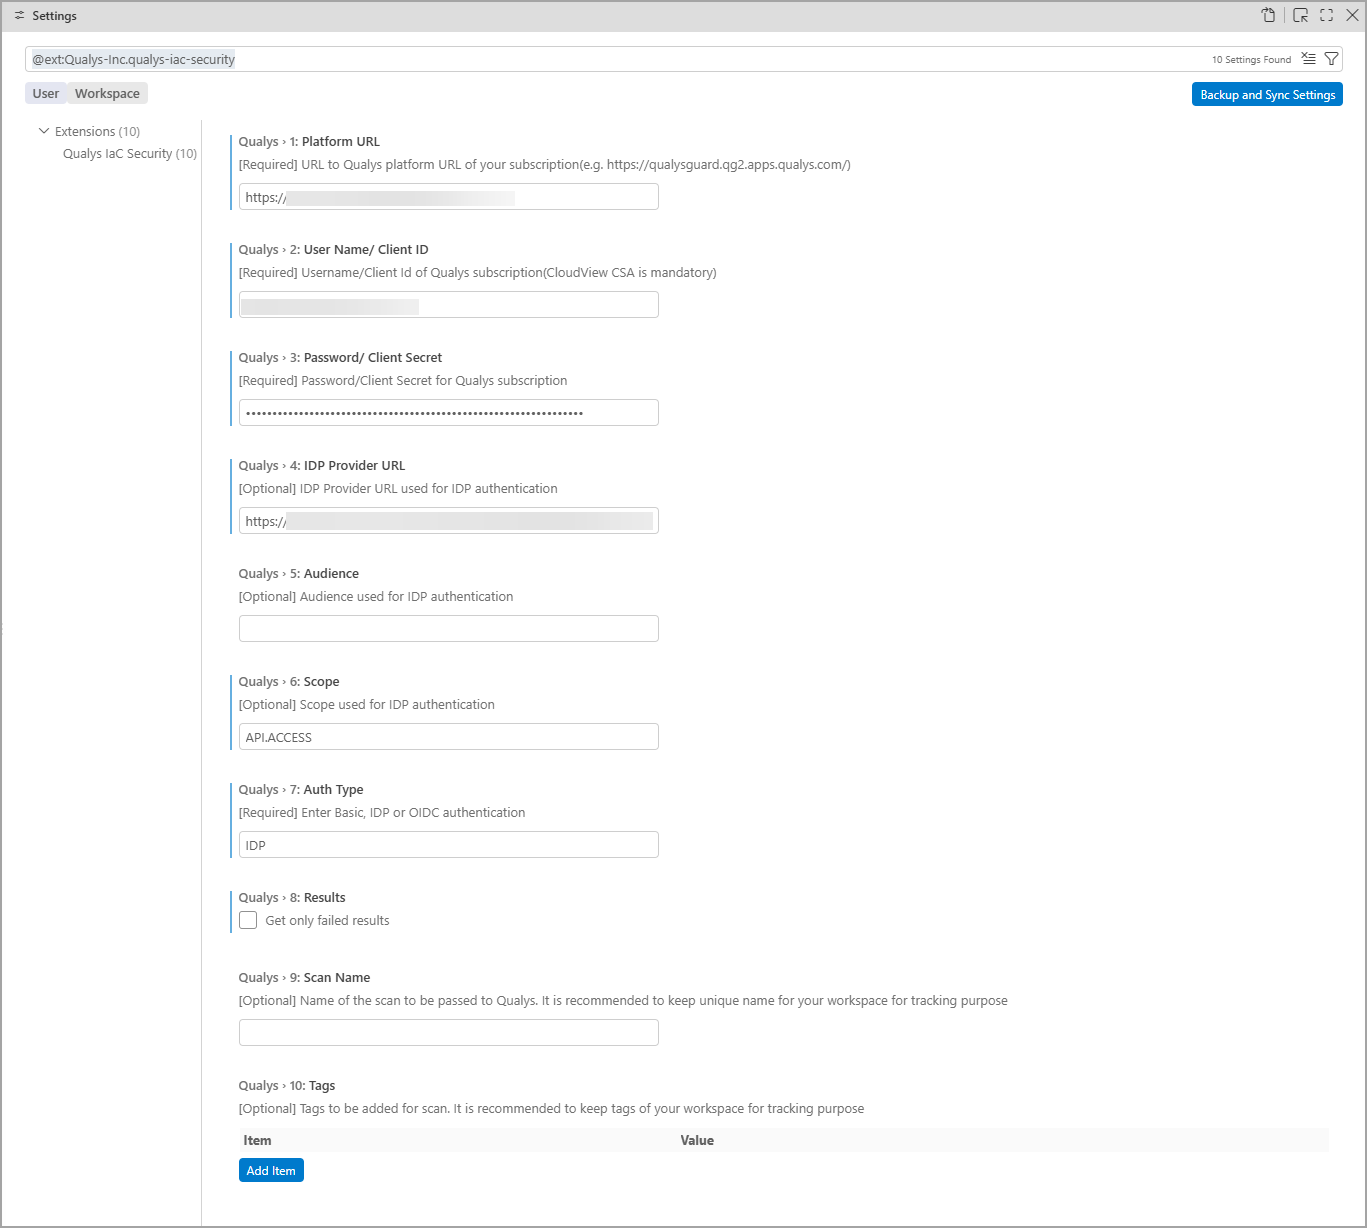
Task: Close the Settings editor
Action: click(1352, 15)
